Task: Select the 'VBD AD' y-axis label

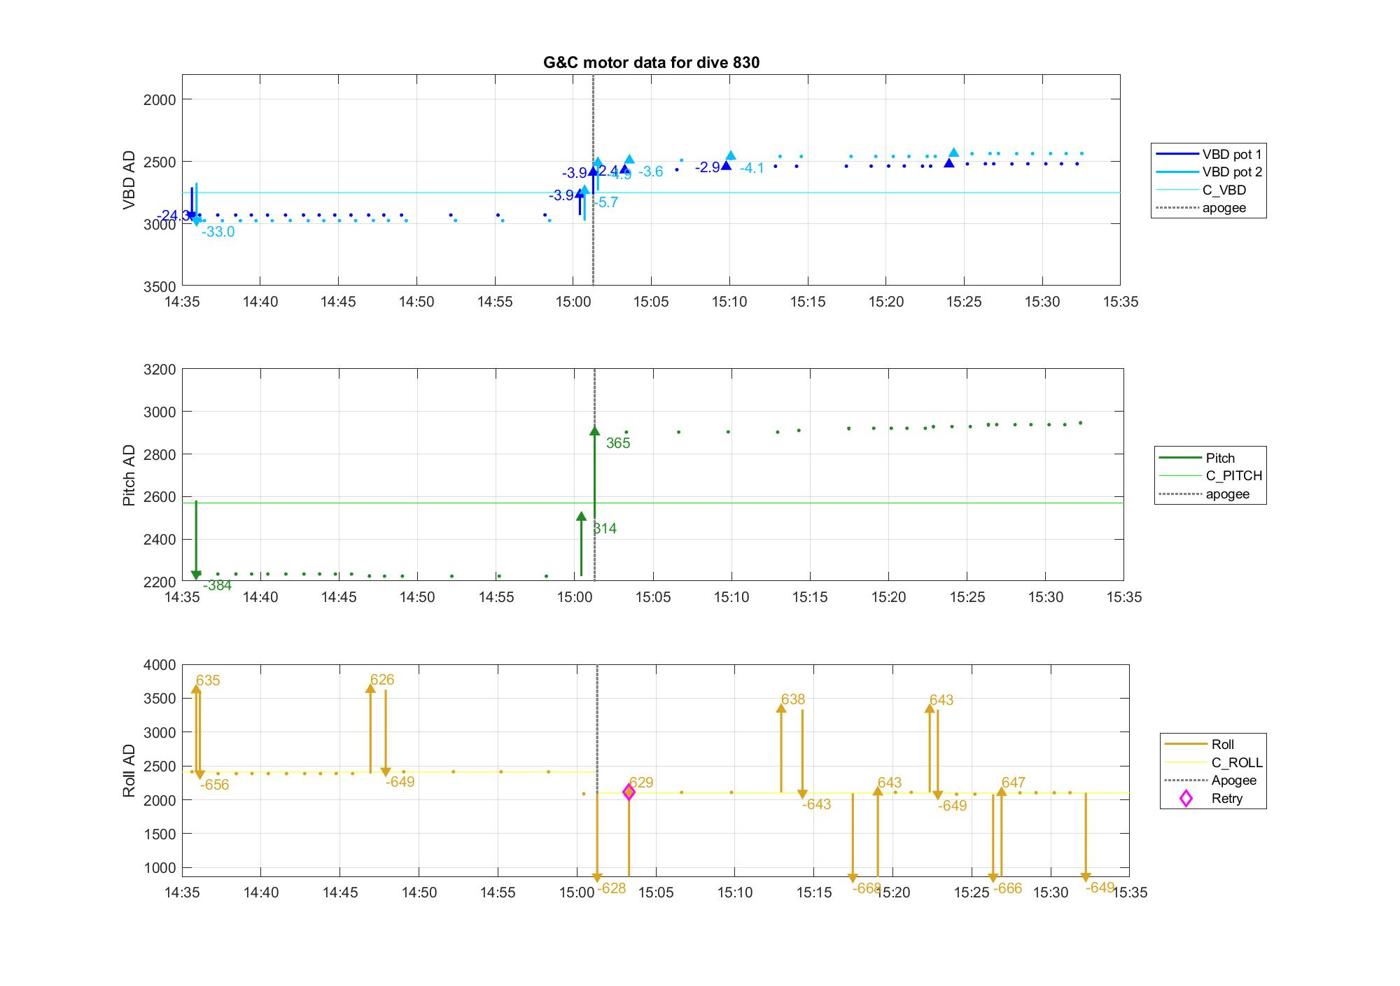Action: [129, 180]
